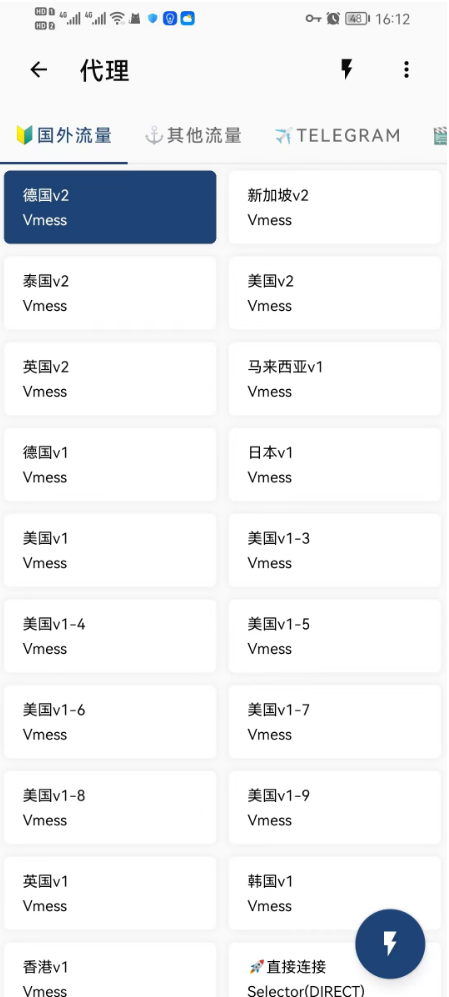Select the 马来西亚v1 proxy
Viewport: 449px width, 997px height.
pos(335,379)
